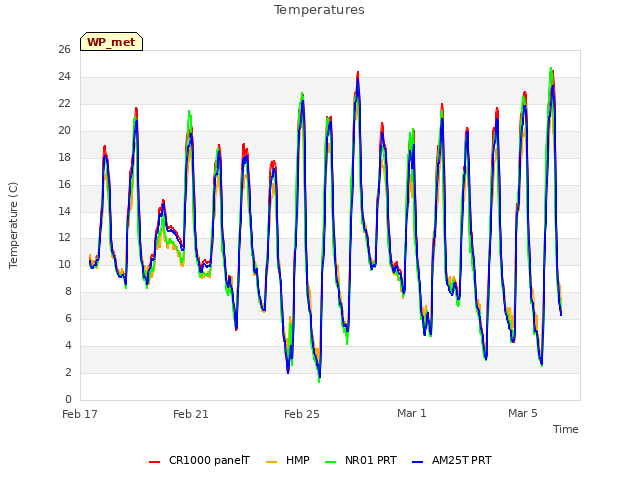Image resolution: width=640 pixels, height=480 pixels.
Task: Toggle the AM25T PRT legend entry
Action: [x=452, y=460]
